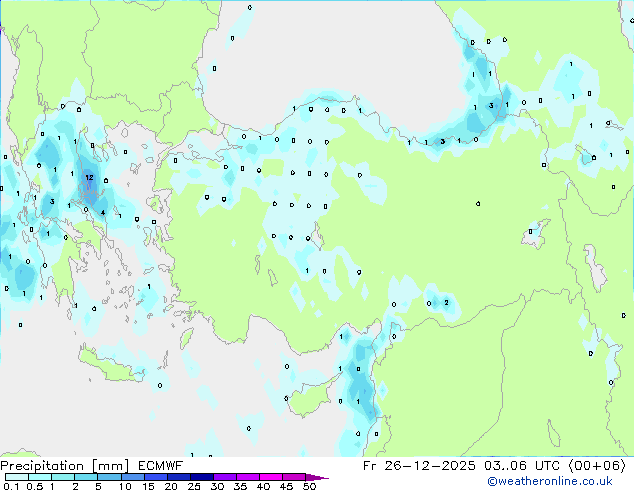This screenshot has height=490, width=634.
Task: Click the 2–5 mm legend swatch
Action: pyautogui.click(x=86, y=477)
